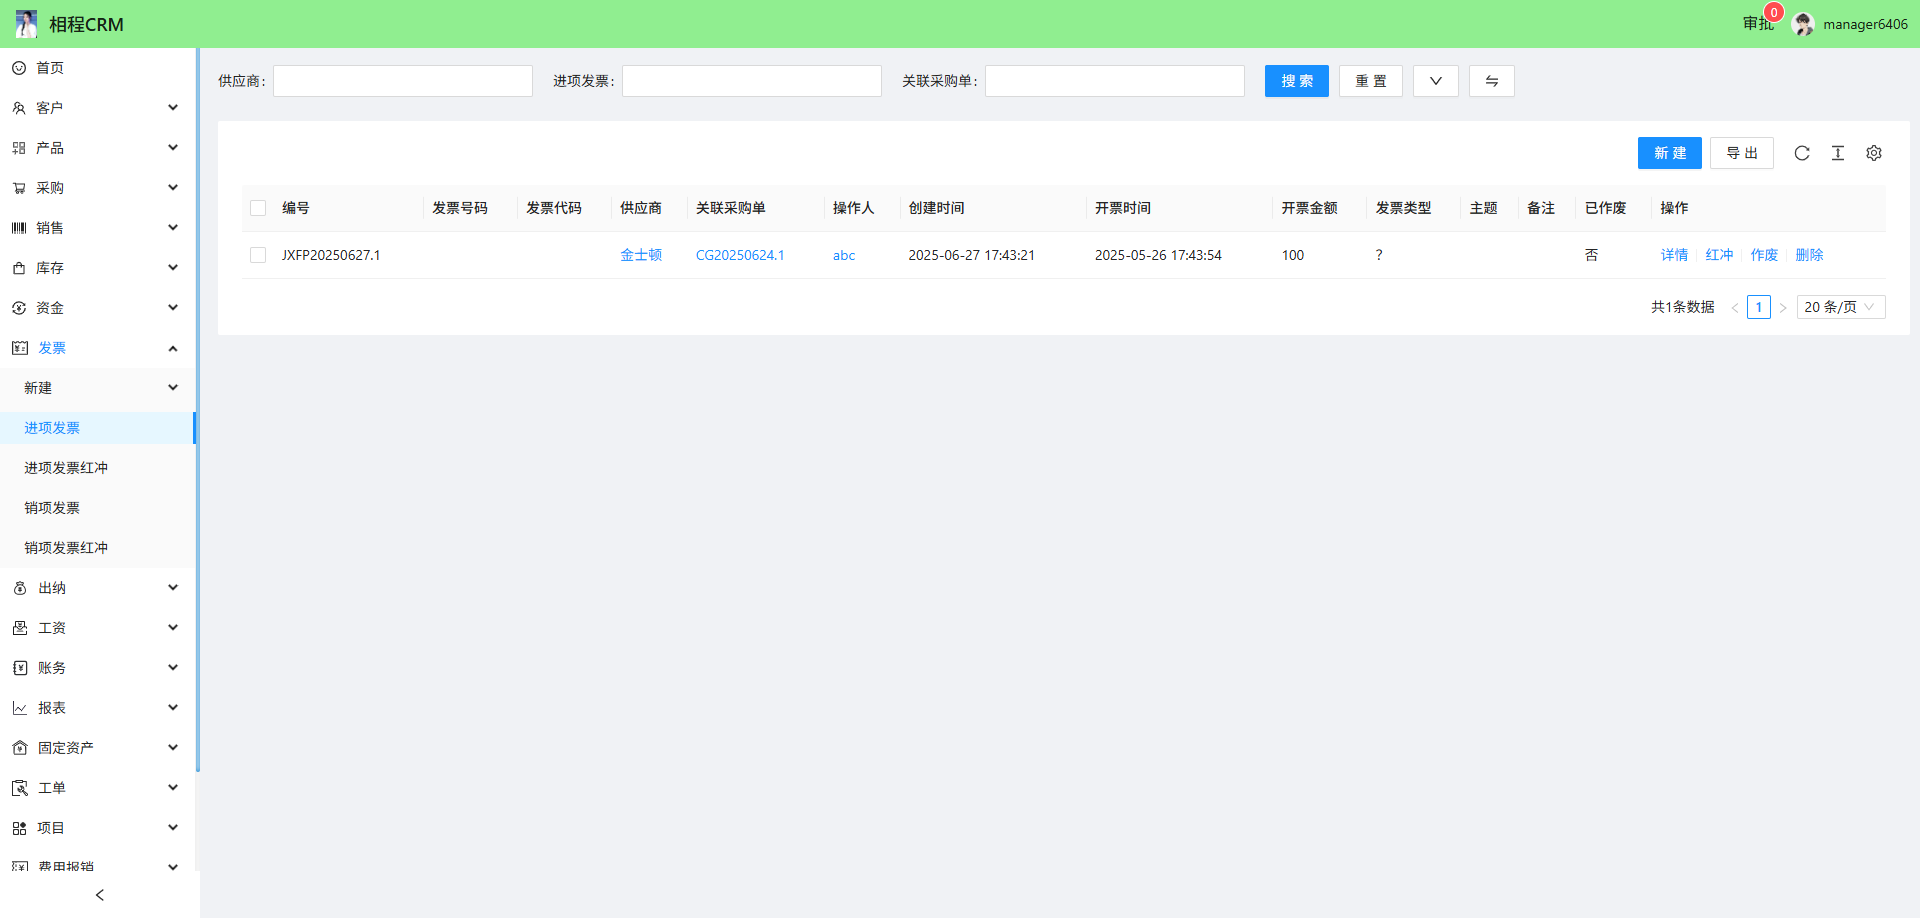Click 删除 for the invoice row
The image size is (1920, 918).
click(1809, 255)
